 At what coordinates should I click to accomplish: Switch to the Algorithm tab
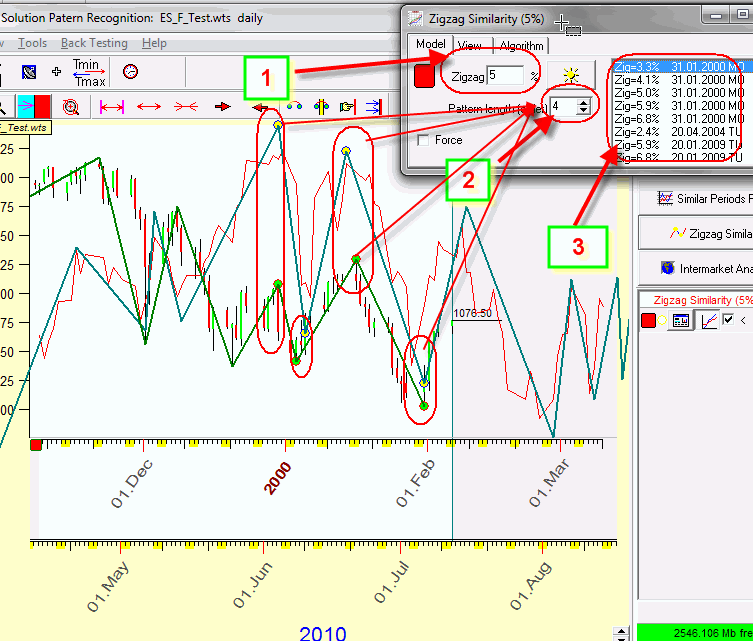(521, 46)
